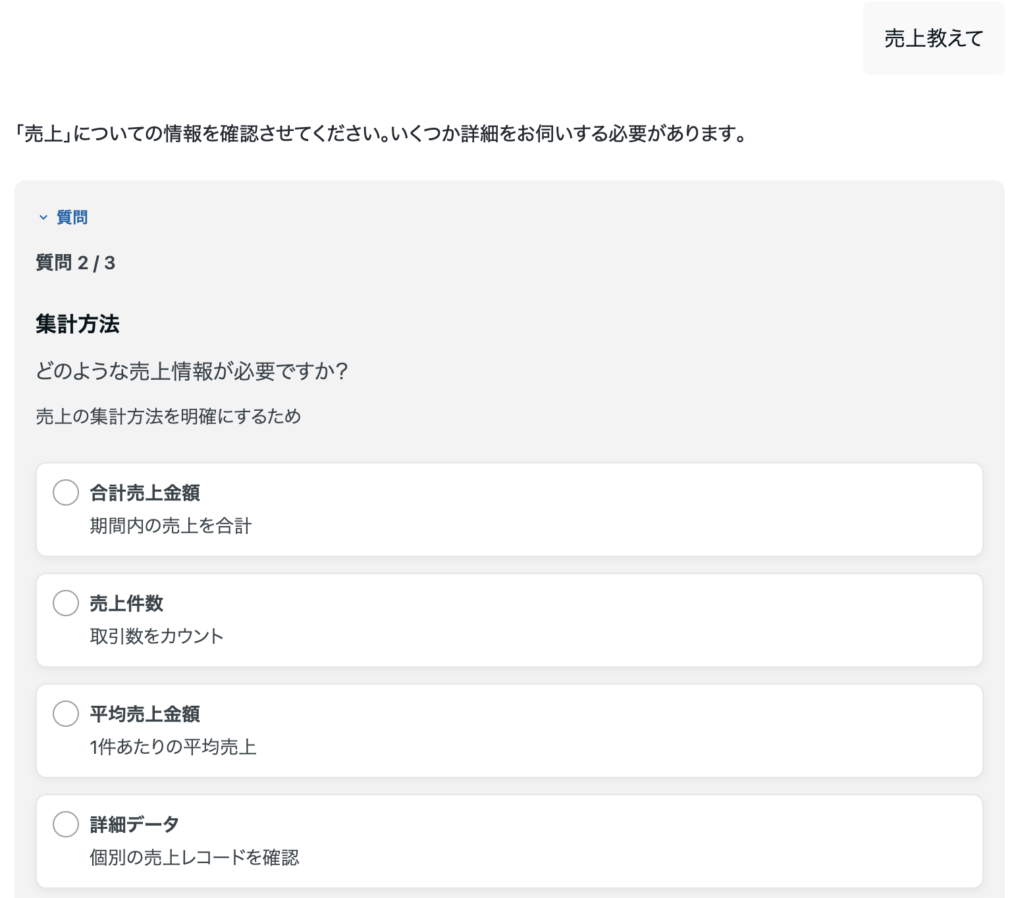Click the 1件あたりの平均売上 description
The width and height of the screenshot is (1014, 898).
(x=172, y=746)
